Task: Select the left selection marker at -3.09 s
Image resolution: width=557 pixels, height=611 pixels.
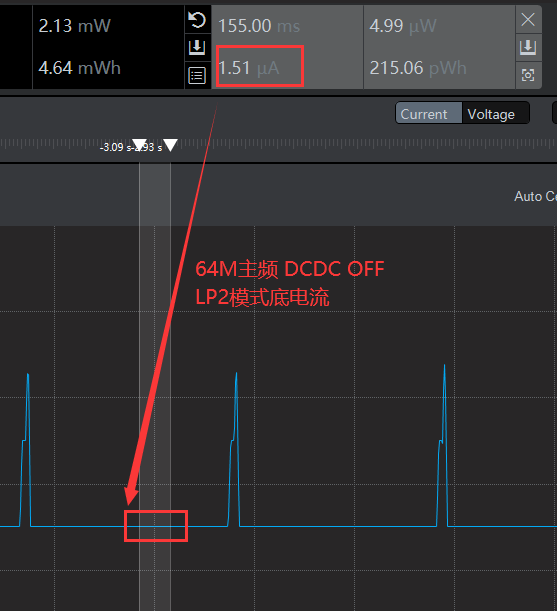Action: click(139, 145)
